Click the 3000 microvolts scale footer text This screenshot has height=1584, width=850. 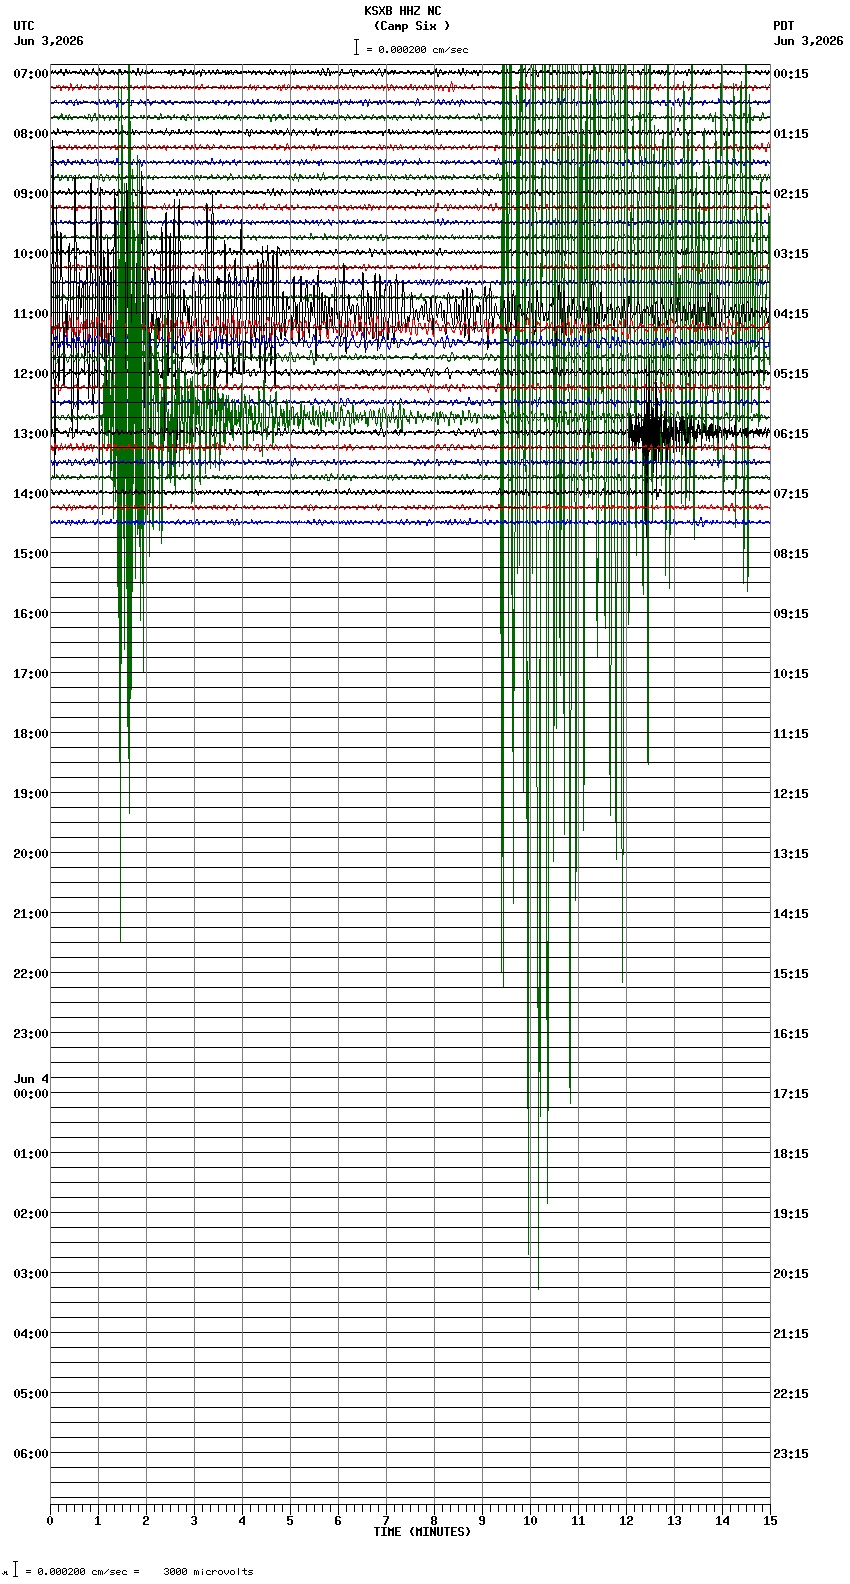208,1572
